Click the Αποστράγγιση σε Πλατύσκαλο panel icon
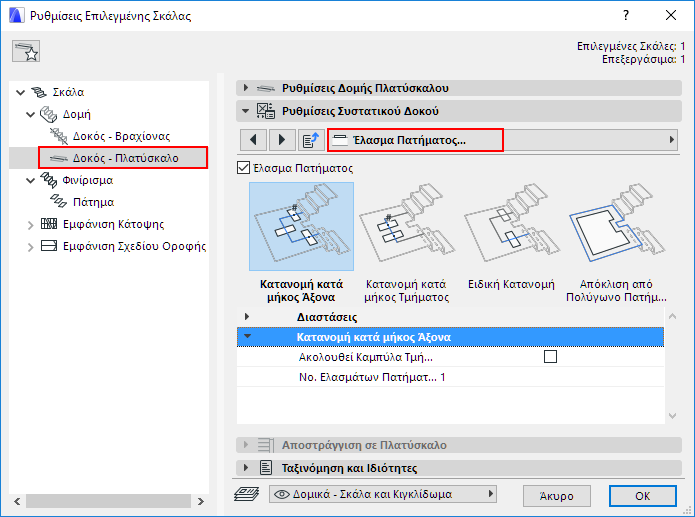Viewport: 695px width, 517px height. point(266,445)
